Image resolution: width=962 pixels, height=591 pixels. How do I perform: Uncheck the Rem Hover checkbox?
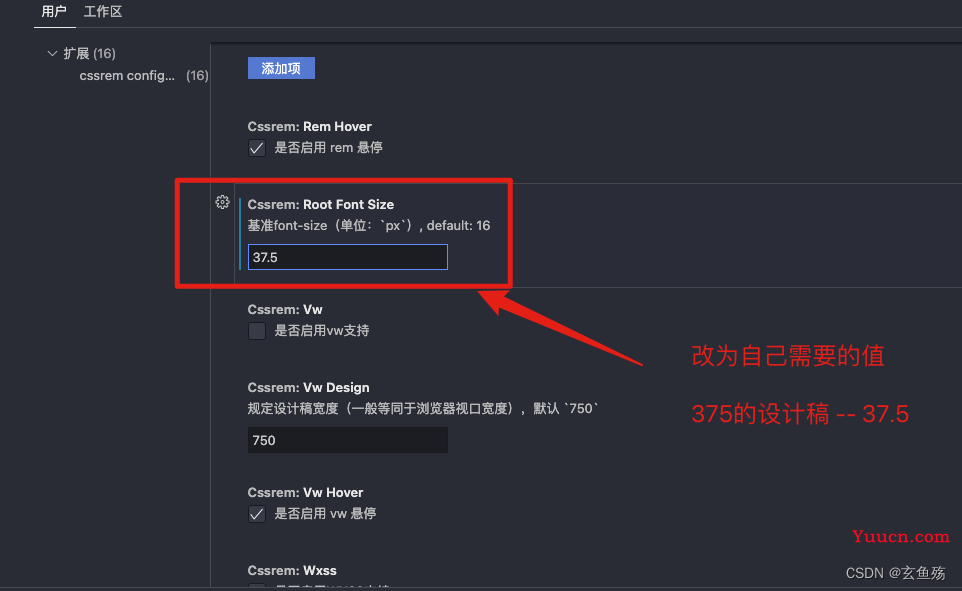tap(257, 148)
